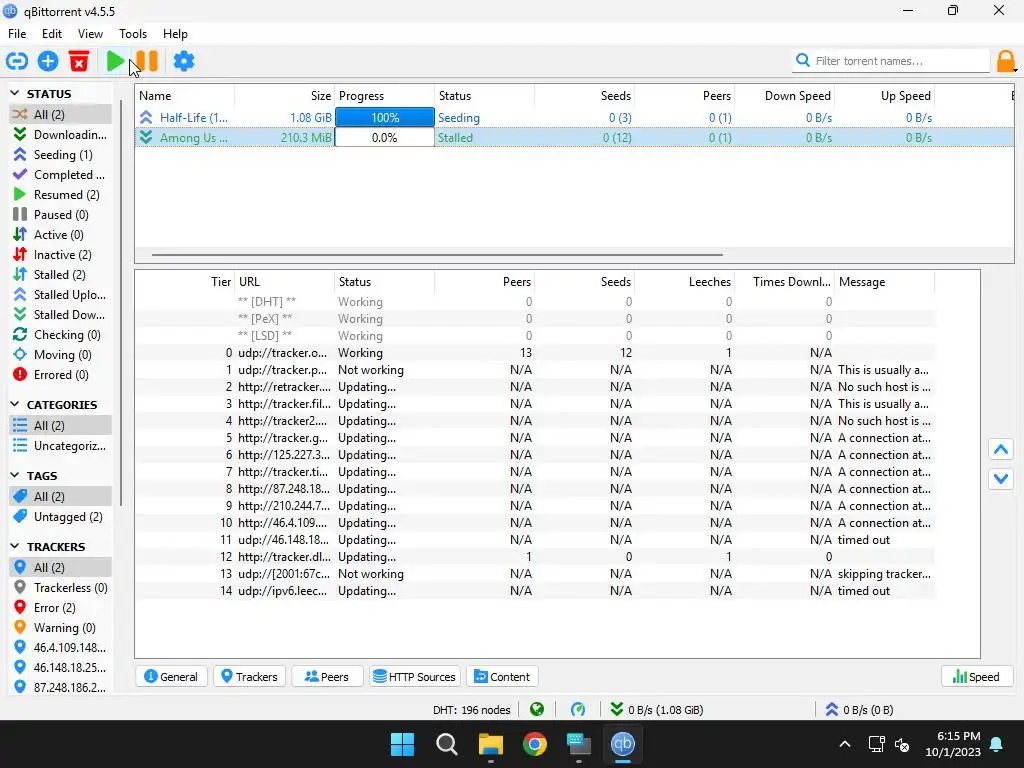Move tracker down with the down-arrow button
This screenshot has height=768, width=1024.
click(x=1001, y=479)
